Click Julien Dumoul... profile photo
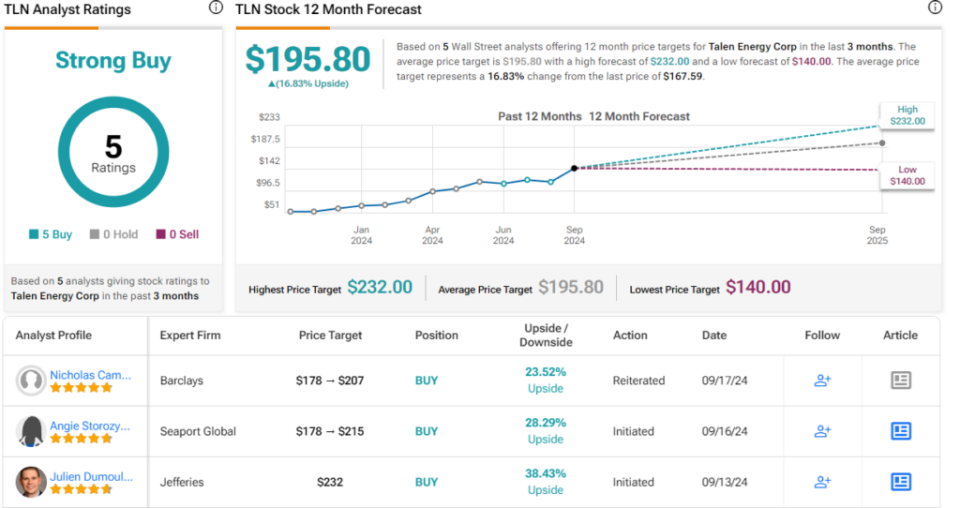Viewport: 960px width, 508px height. [31, 482]
